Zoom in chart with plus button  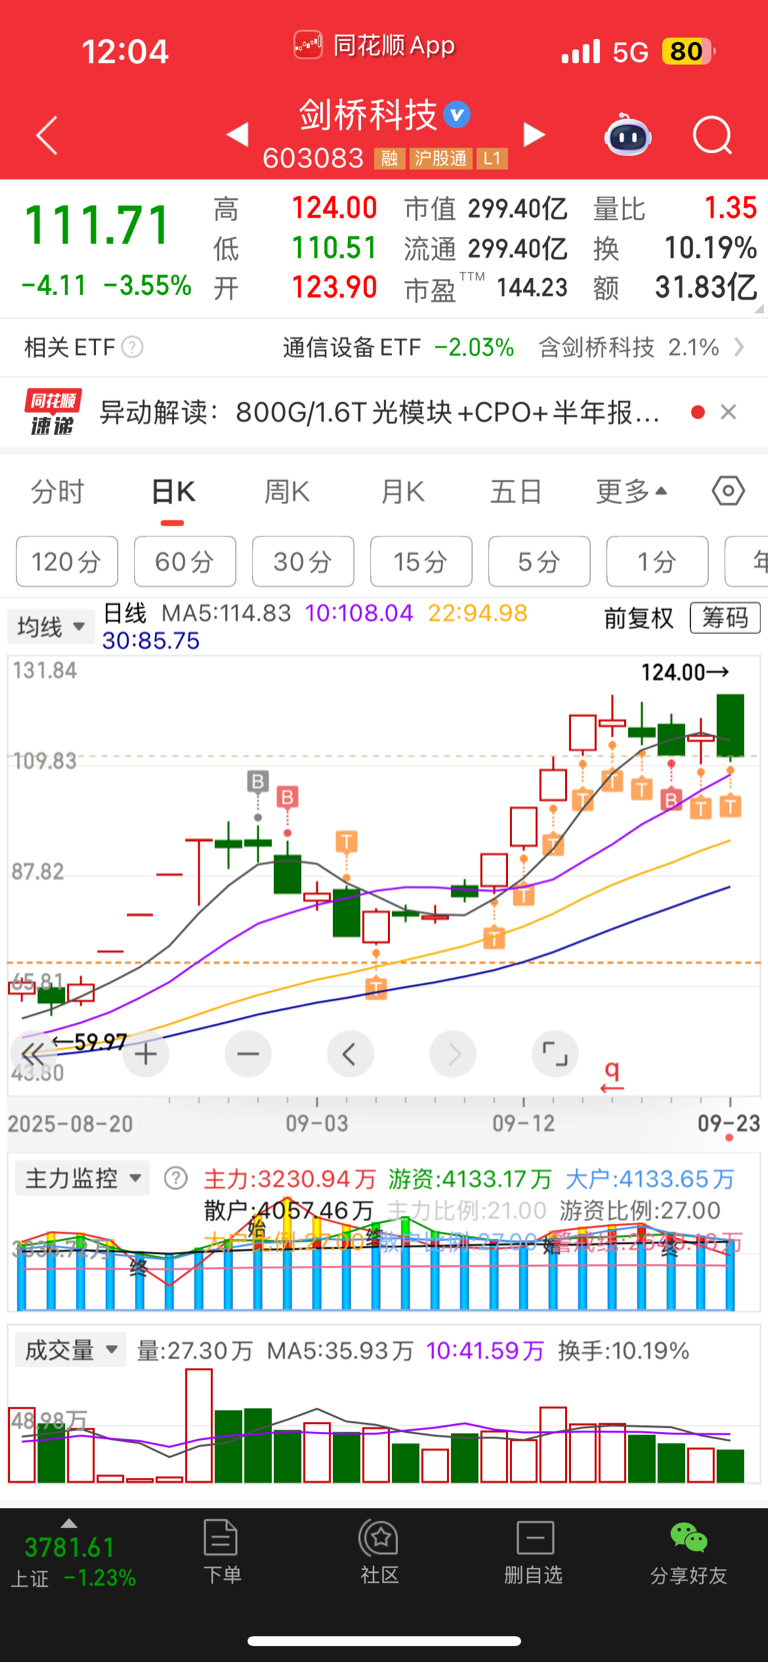pos(146,1054)
